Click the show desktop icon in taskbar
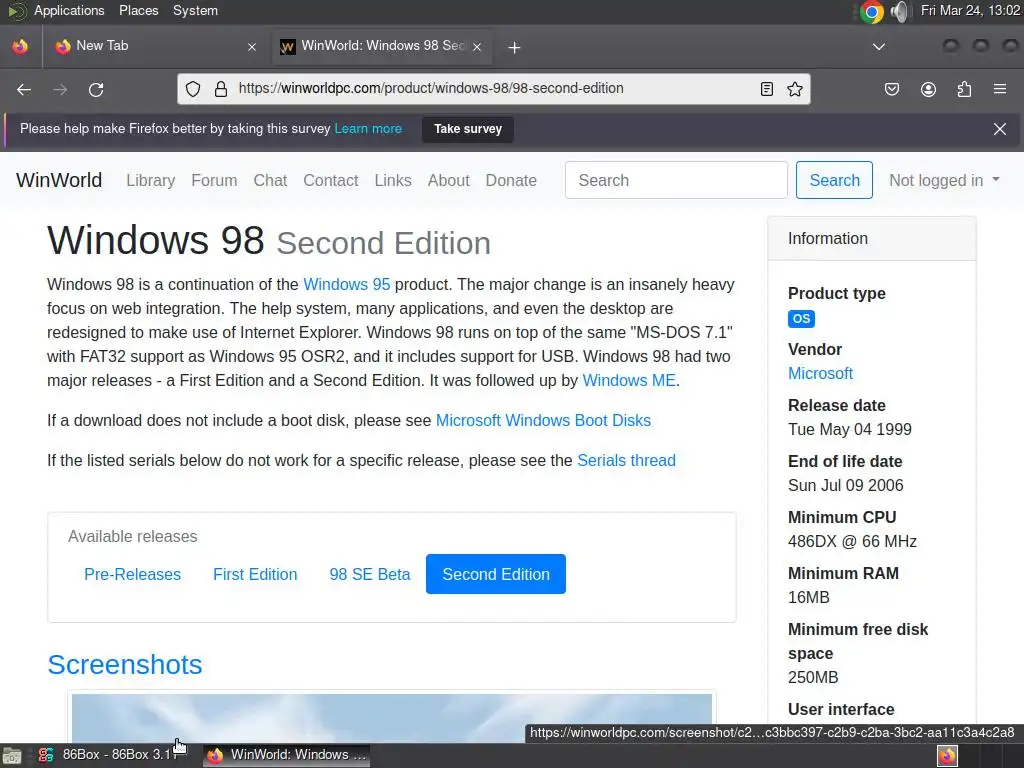The width and height of the screenshot is (1024, 768). point(11,756)
